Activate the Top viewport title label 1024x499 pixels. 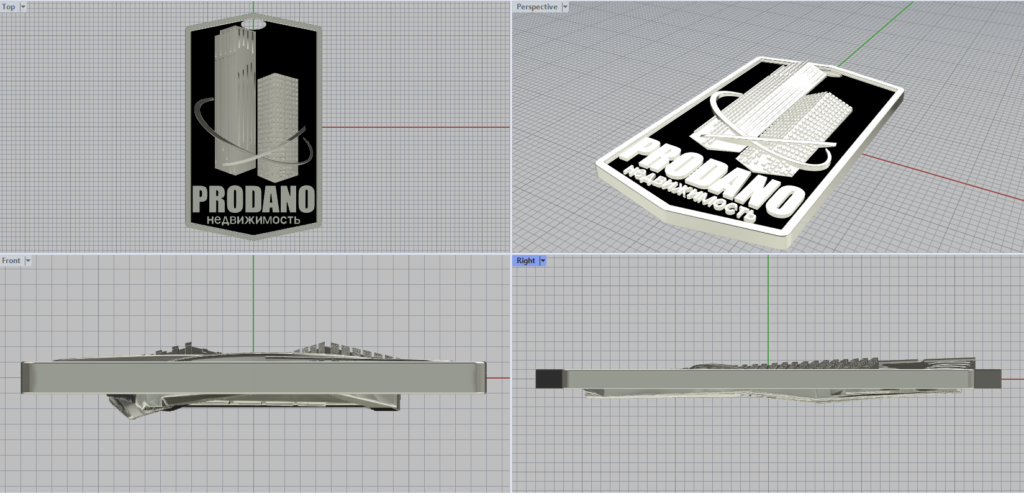9,7
